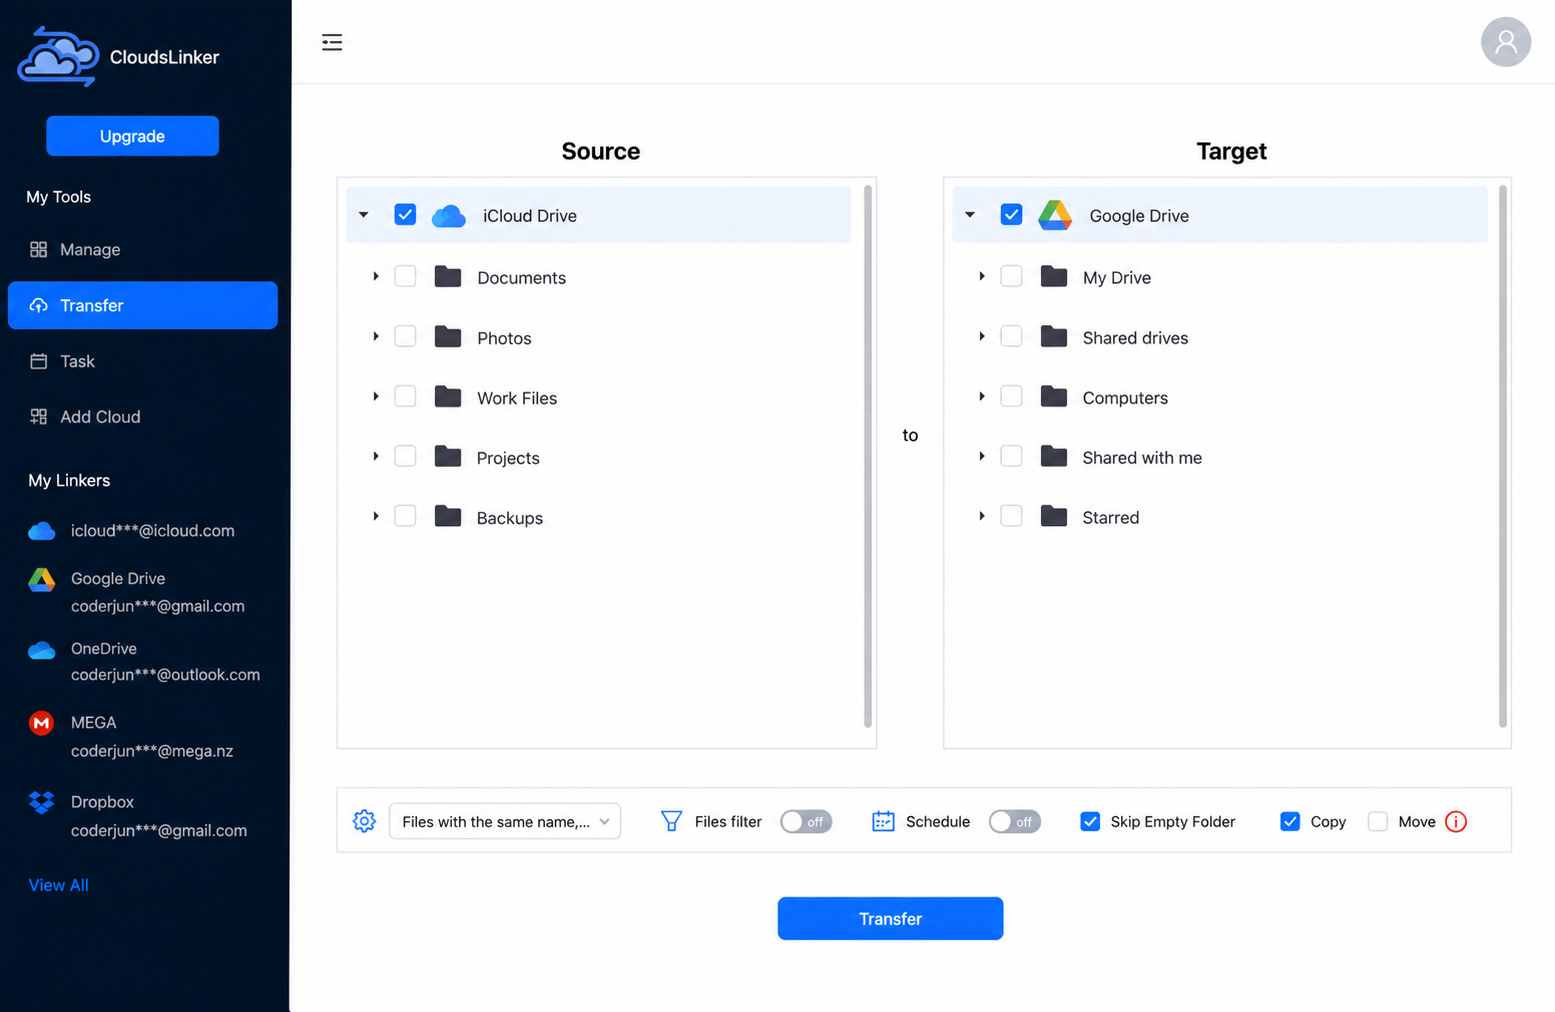This screenshot has height=1012, width=1555.
Task: Select the Shared with me label
Action: click(1142, 457)
